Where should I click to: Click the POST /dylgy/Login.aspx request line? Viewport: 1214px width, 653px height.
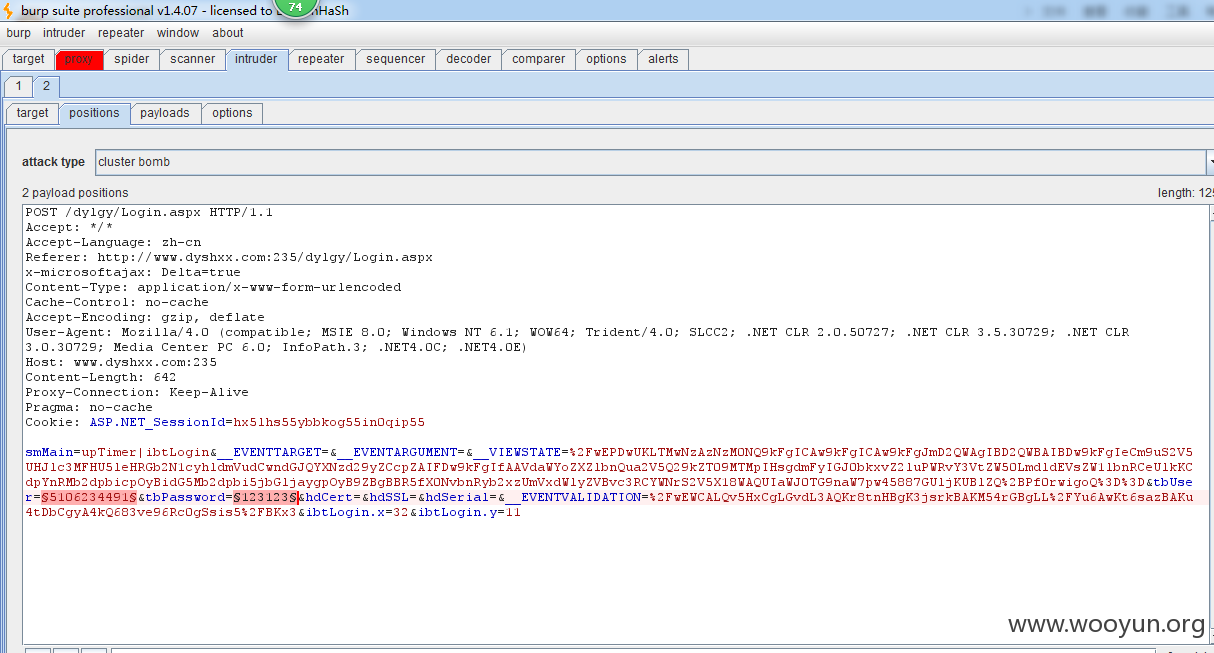tap(149, 212)
